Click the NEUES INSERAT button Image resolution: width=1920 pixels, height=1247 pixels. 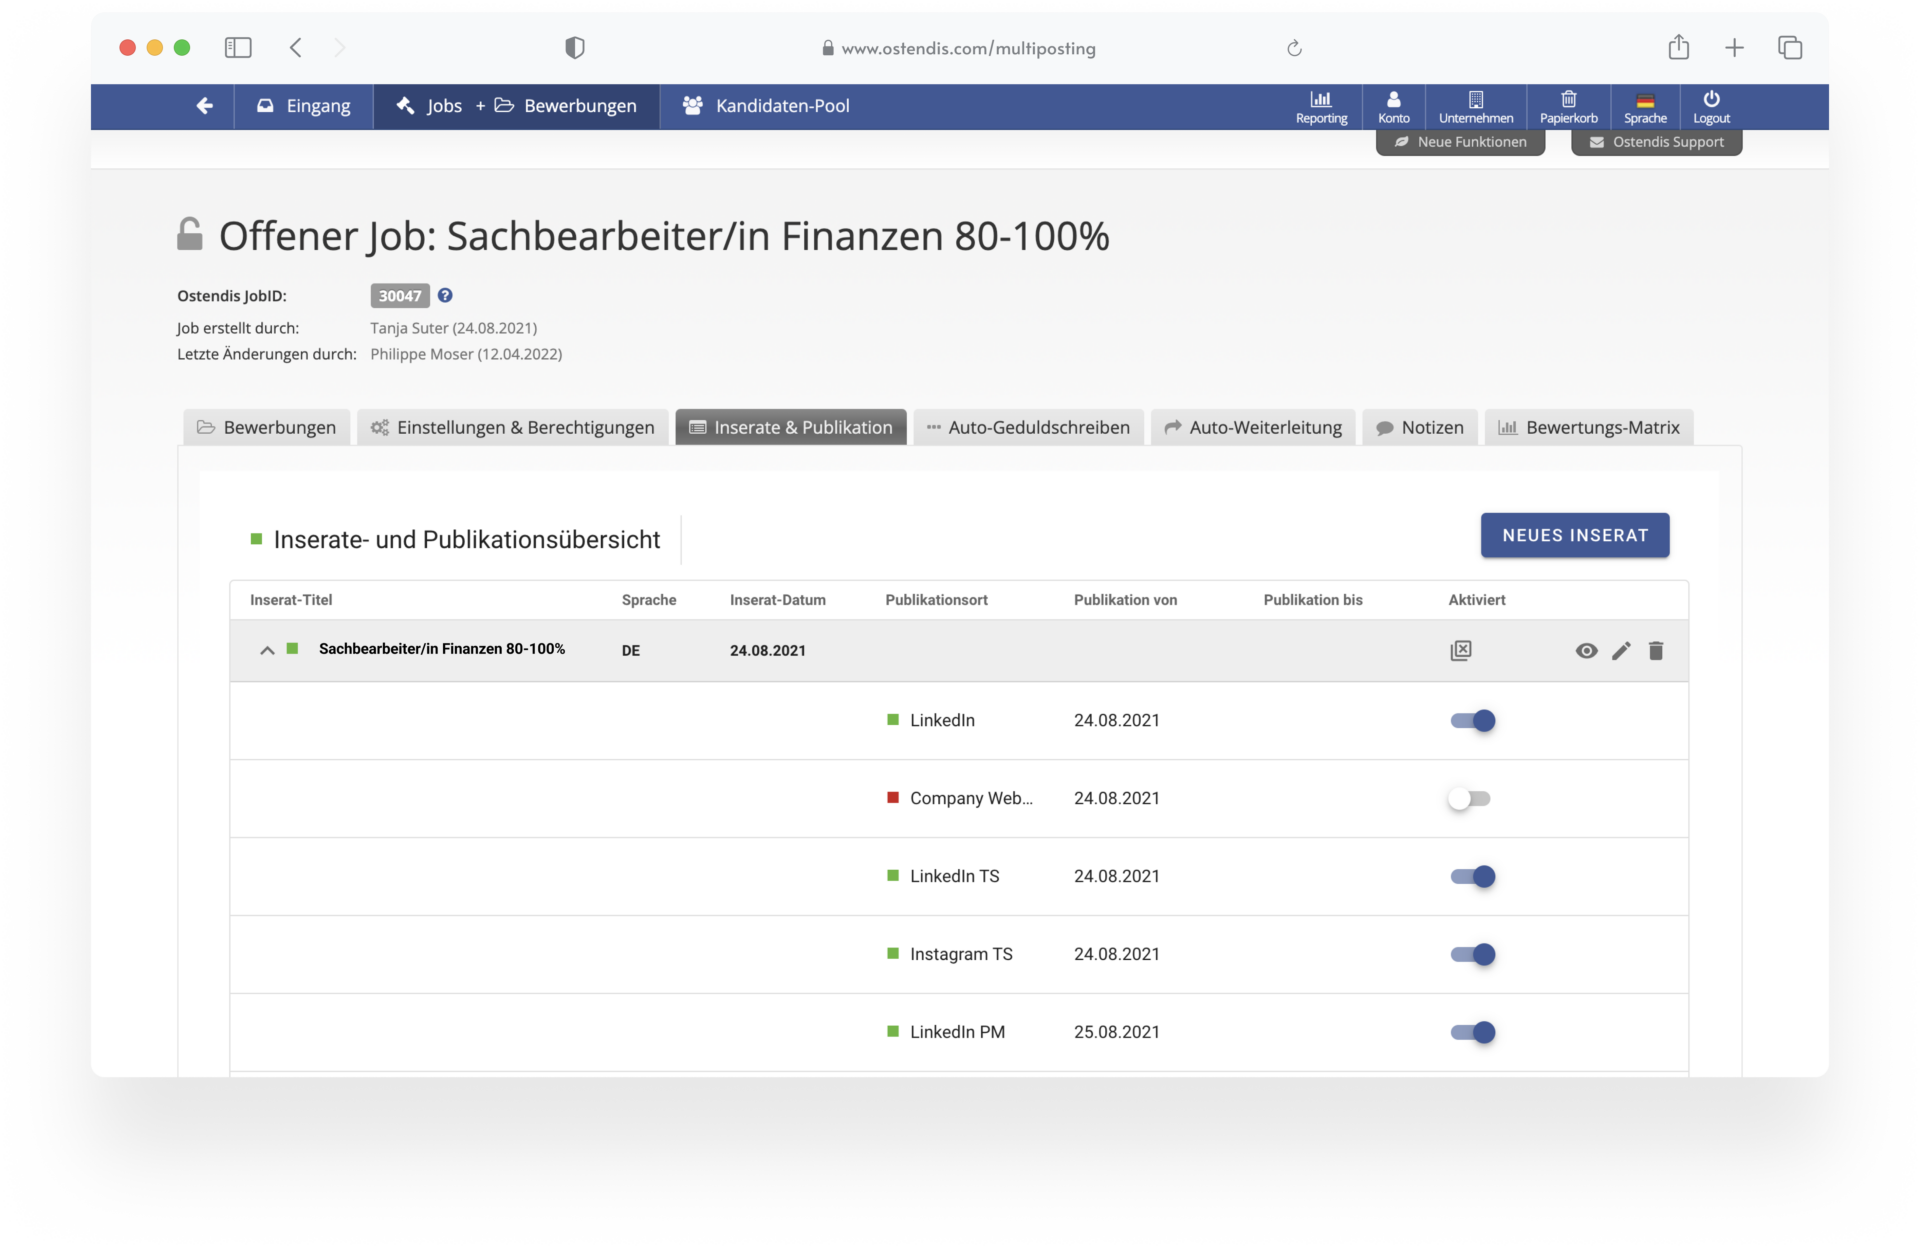(1575, 535)
